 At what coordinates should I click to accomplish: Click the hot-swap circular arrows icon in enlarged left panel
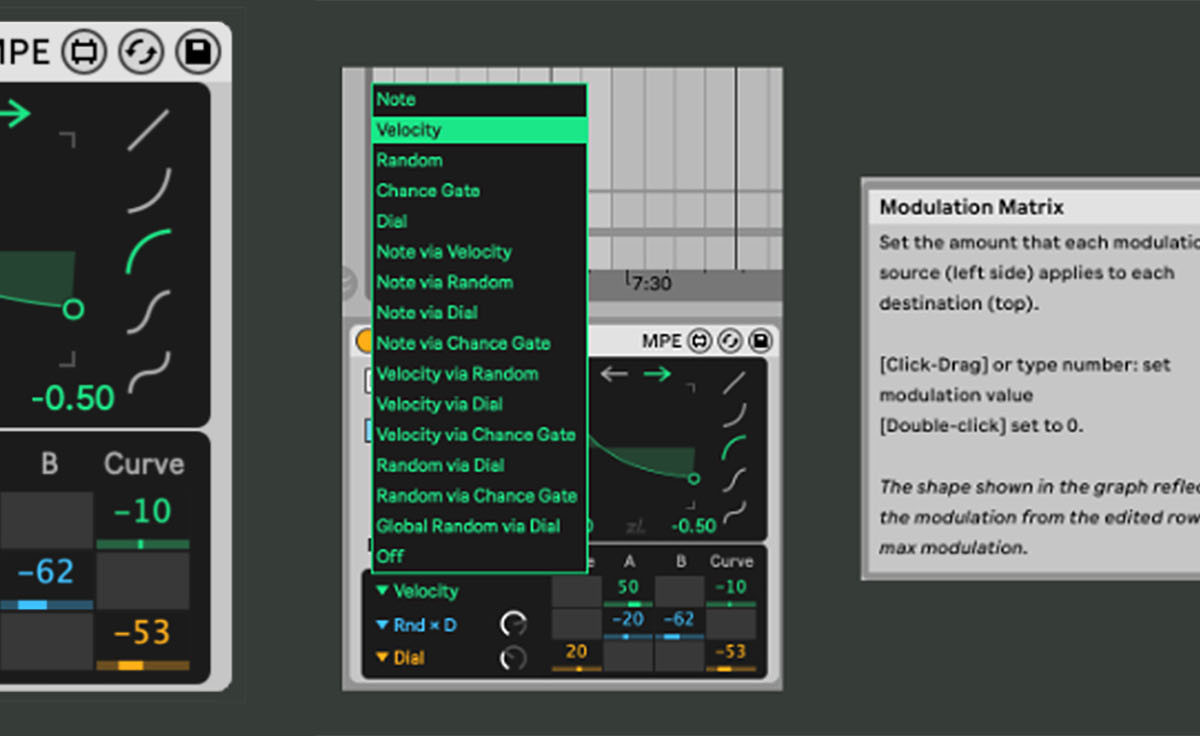coord(141,52)
